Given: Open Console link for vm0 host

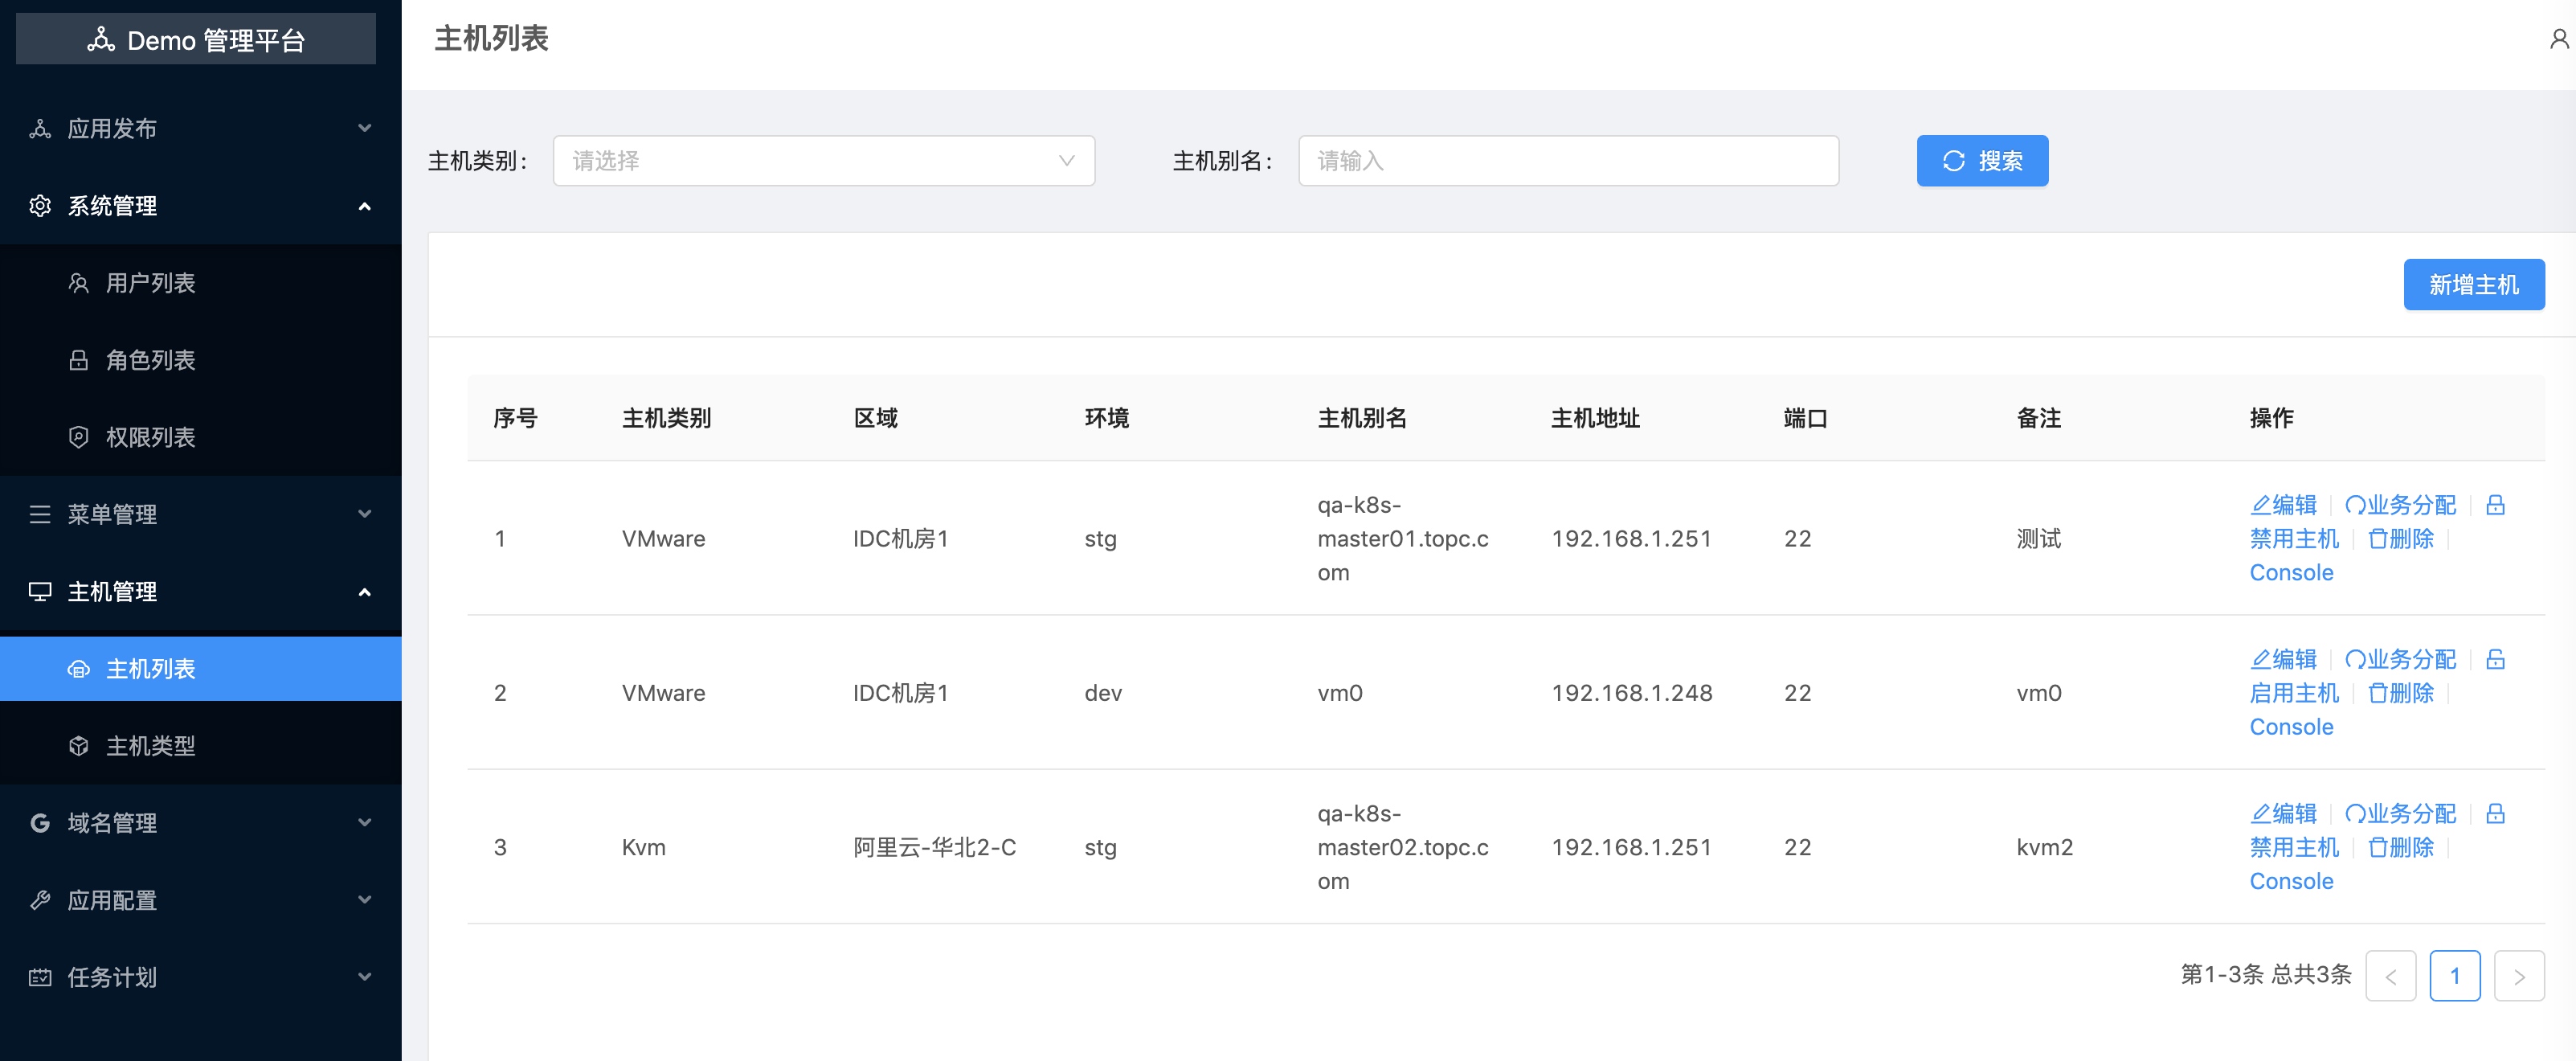Looking at the screenshot, I should tap(2291, 727).
